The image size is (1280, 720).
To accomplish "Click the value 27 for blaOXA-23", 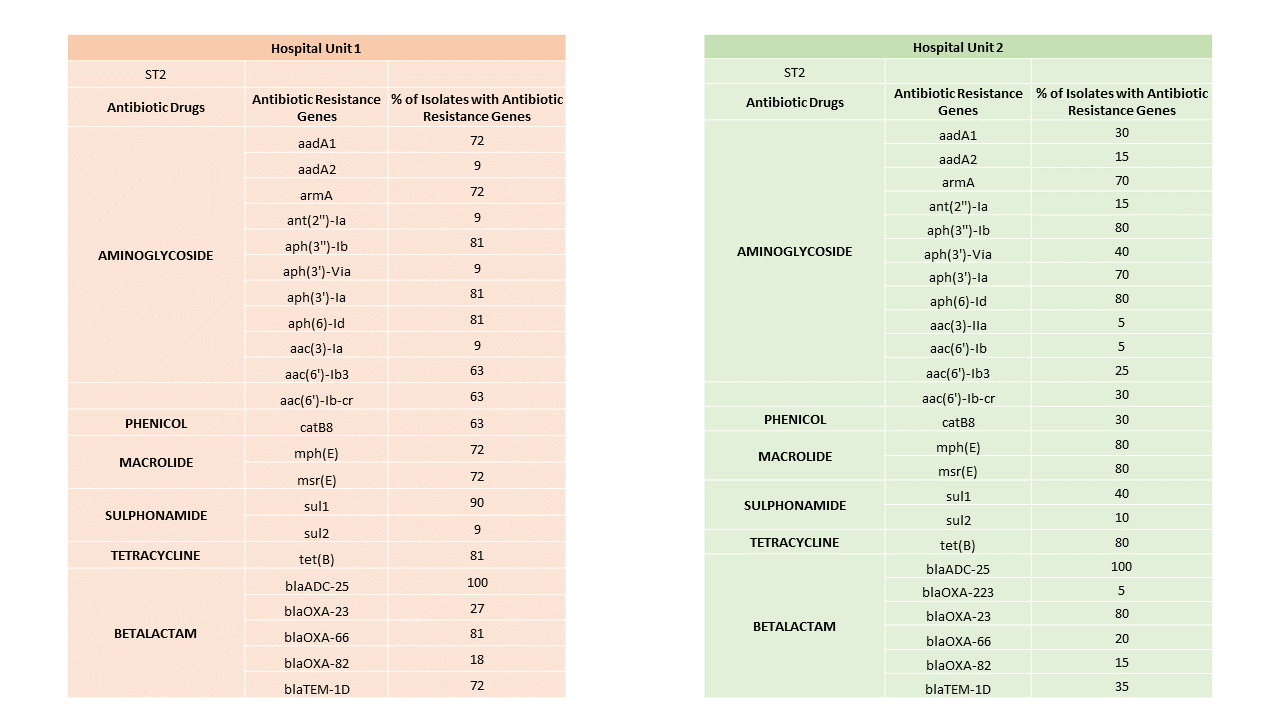I will coord(476,608).
